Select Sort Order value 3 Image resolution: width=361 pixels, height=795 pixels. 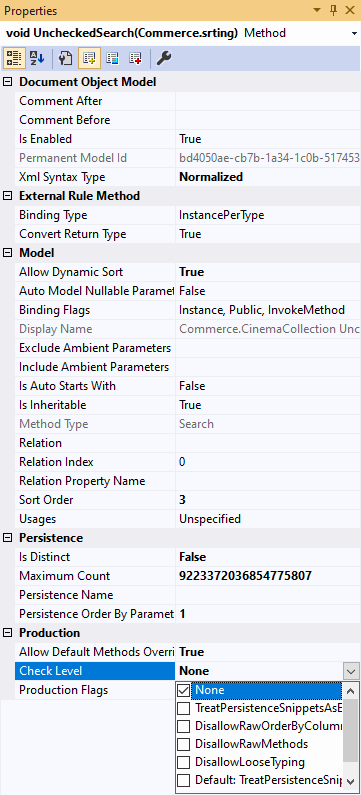click(268, 500)
